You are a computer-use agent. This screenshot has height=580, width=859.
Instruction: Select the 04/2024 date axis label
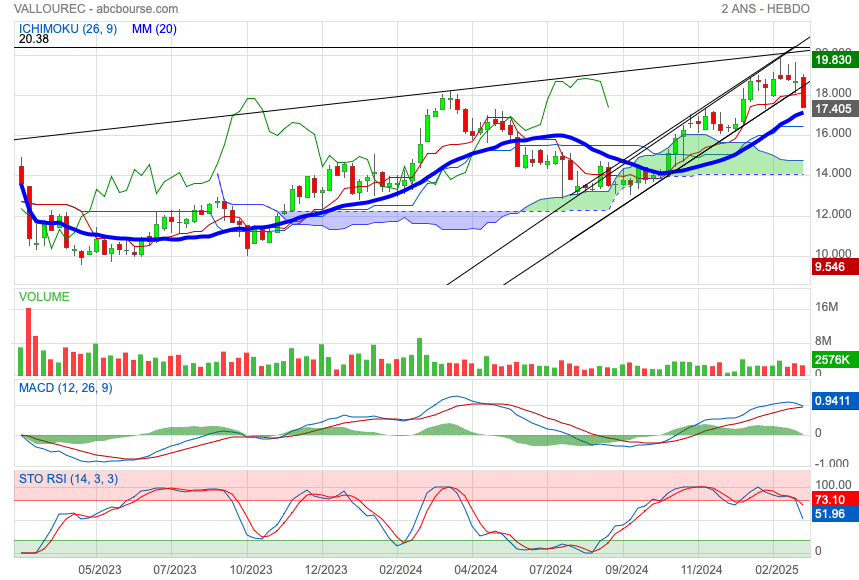pyautogui.click(x=476, y=570)
